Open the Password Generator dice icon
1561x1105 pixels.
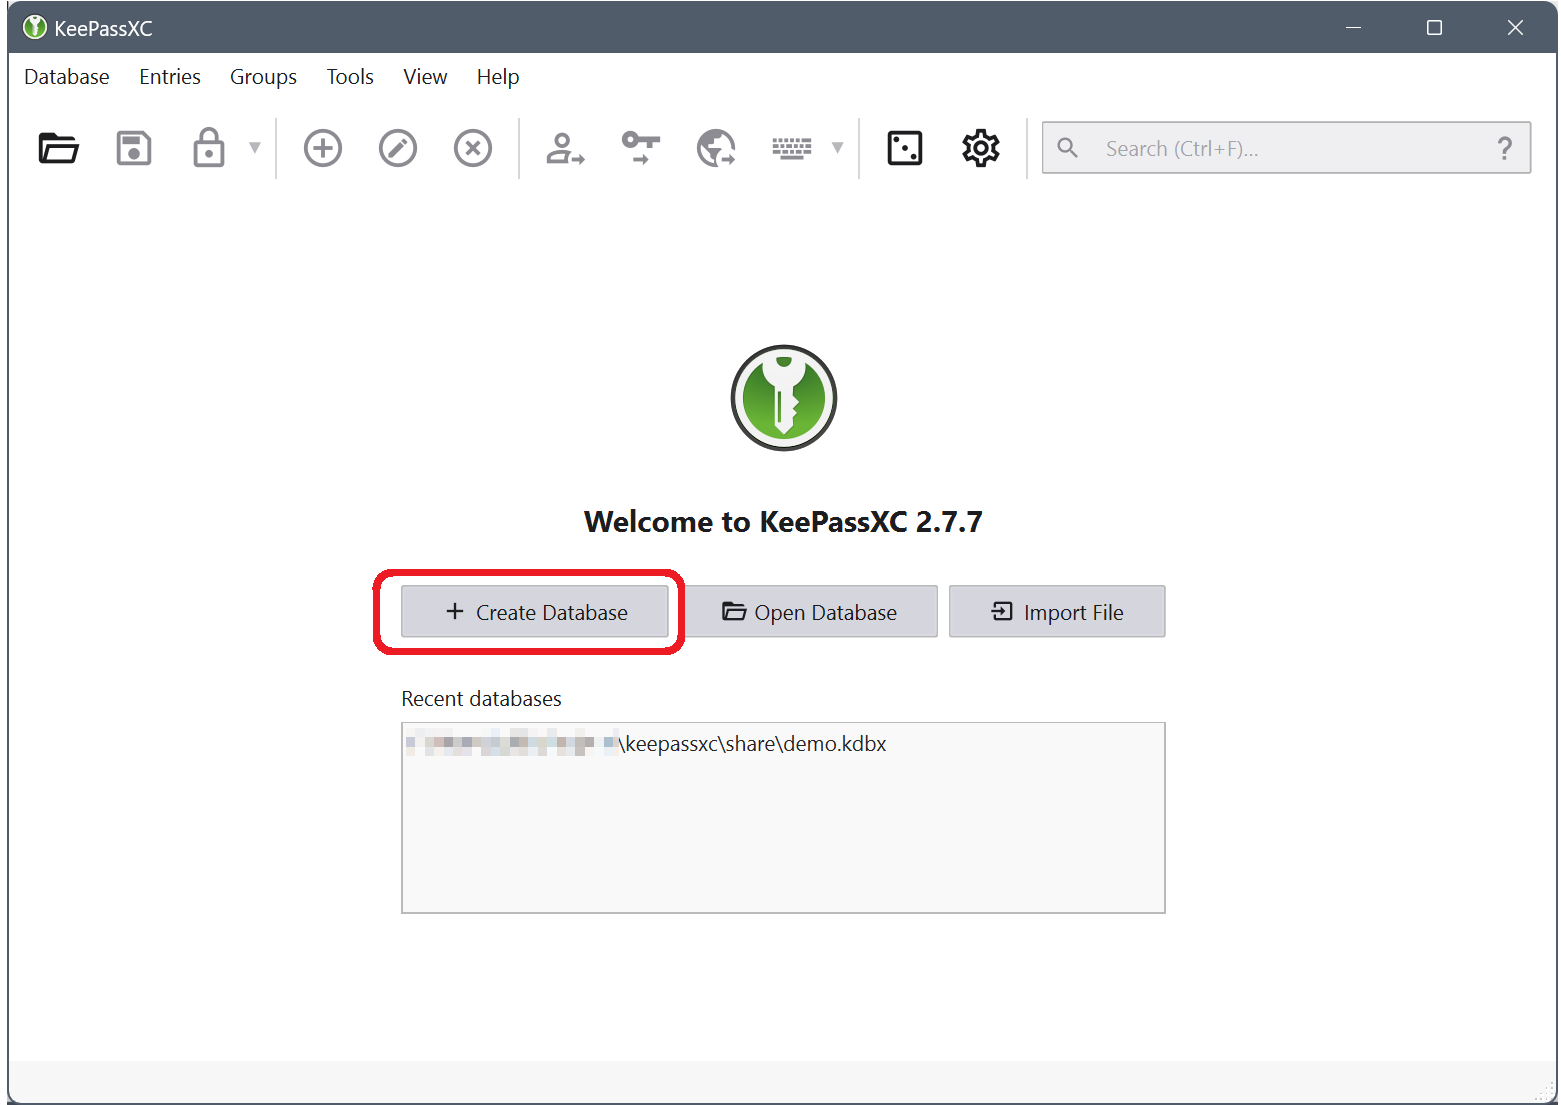pos(905,148)
